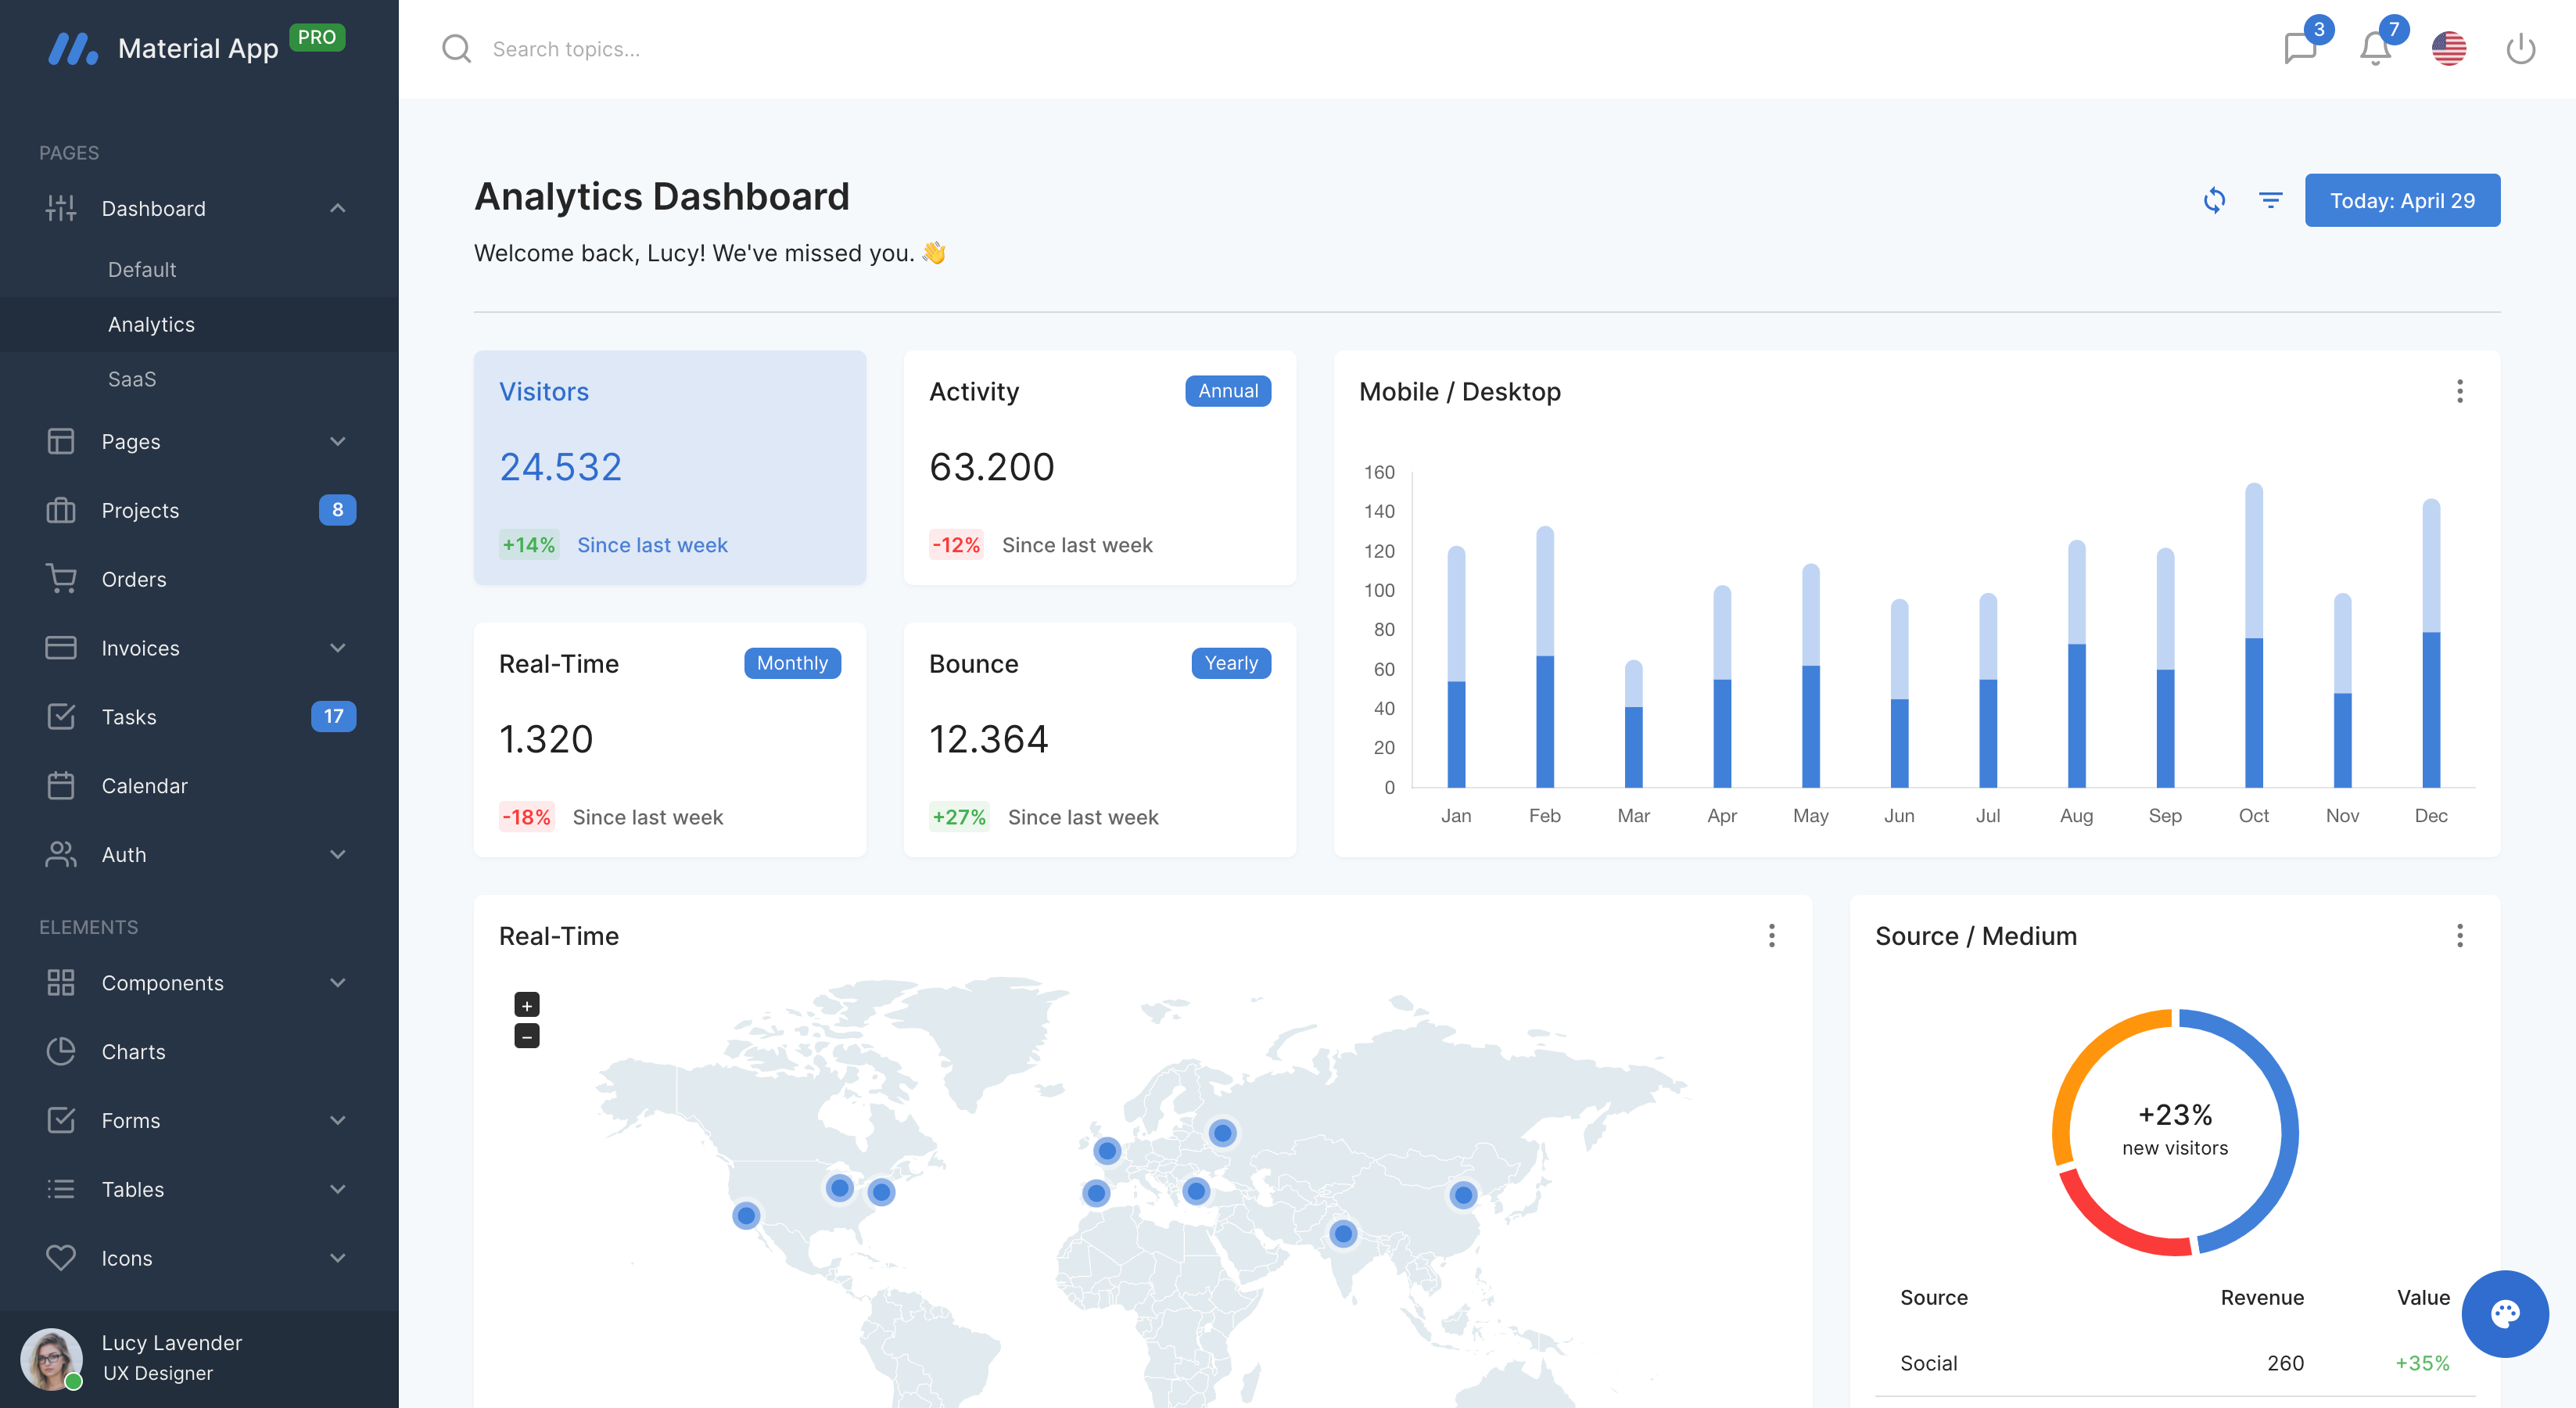Viewport: 2576px width, 1408px height.
Task: Open the theme palette floating button
Action: coord(2504,1313)
